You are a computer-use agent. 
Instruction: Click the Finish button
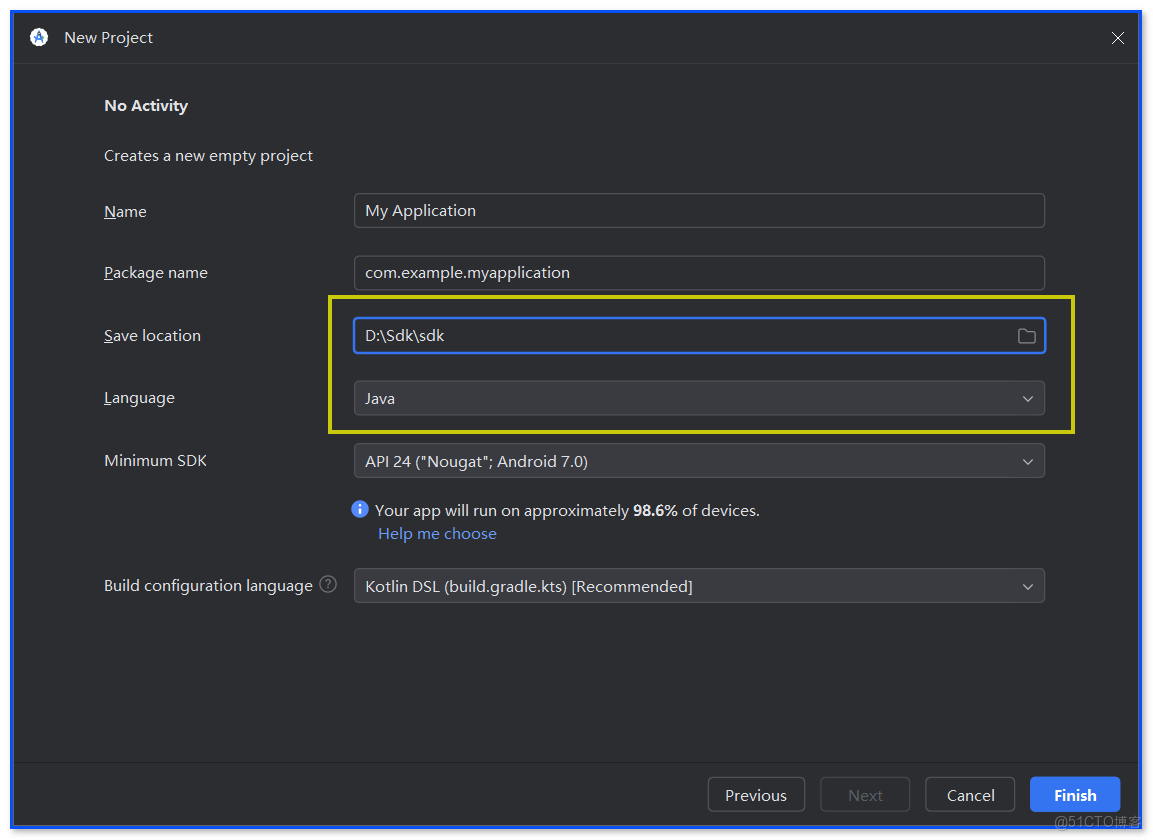coord(1074,794)
